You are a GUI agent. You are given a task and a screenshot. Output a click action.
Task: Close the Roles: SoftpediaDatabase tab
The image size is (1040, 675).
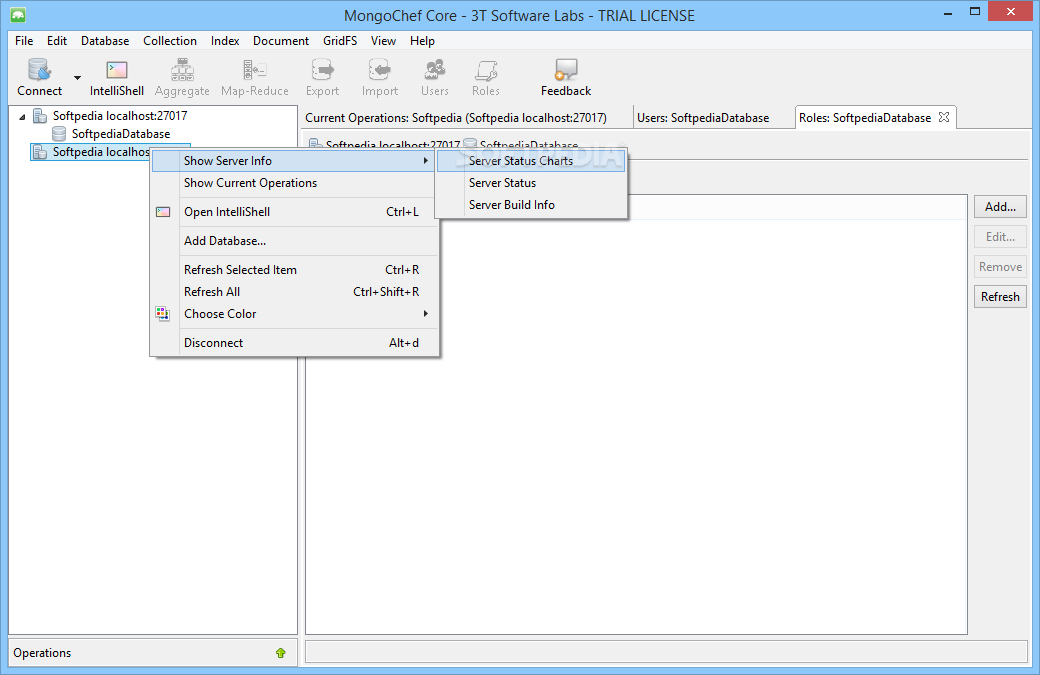(944, 117)
